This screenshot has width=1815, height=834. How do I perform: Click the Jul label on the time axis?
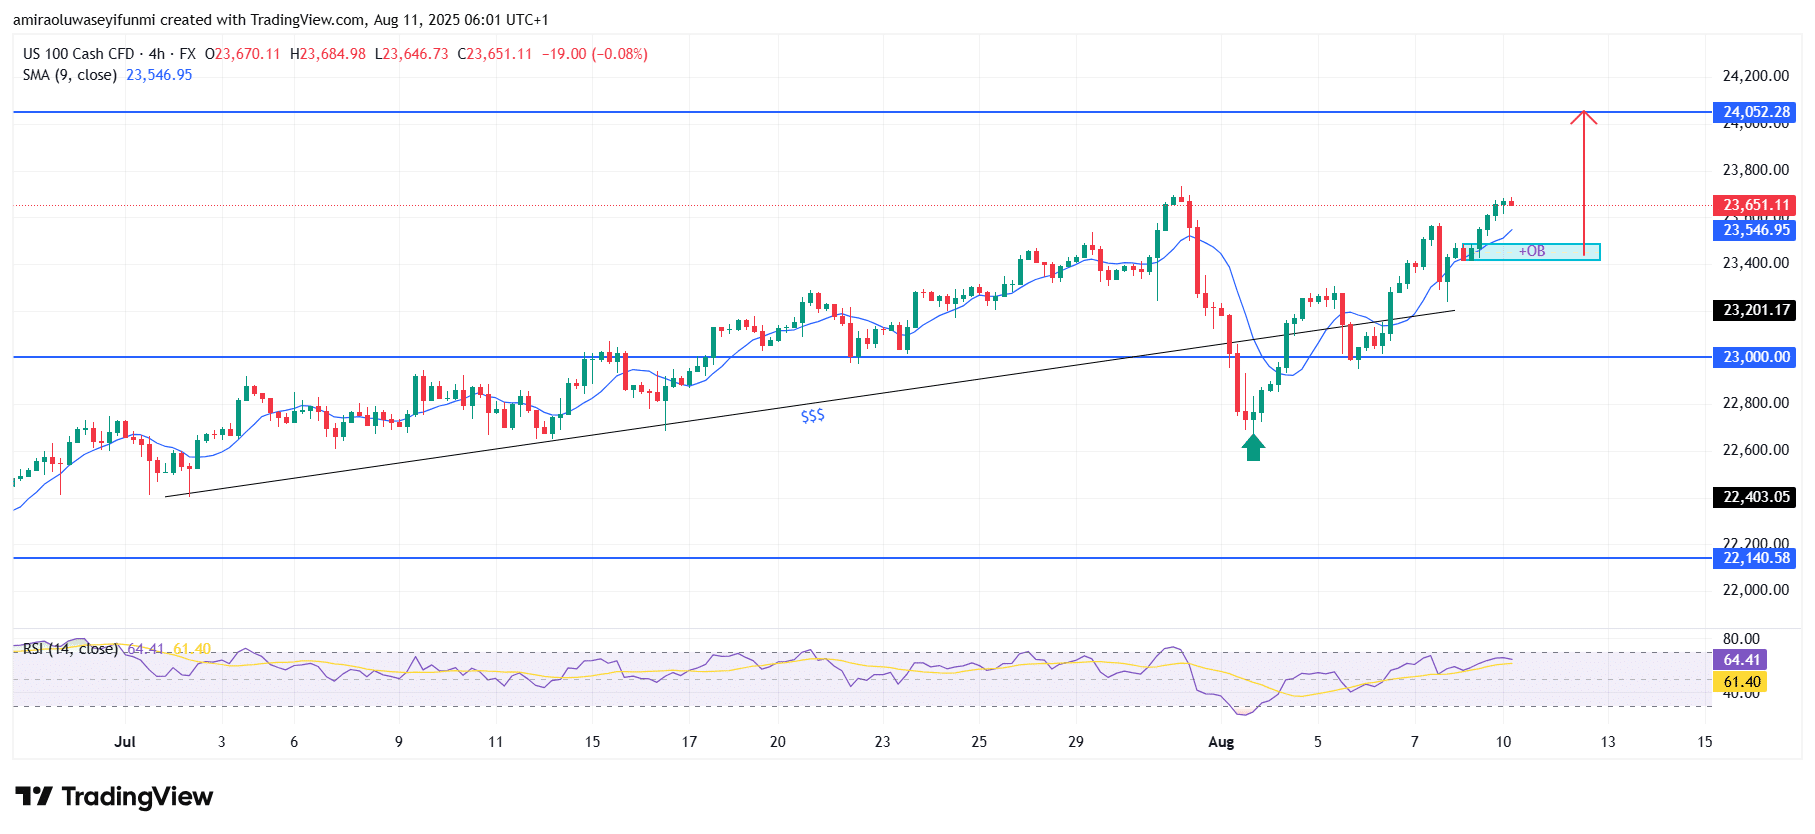coord(125,742)
